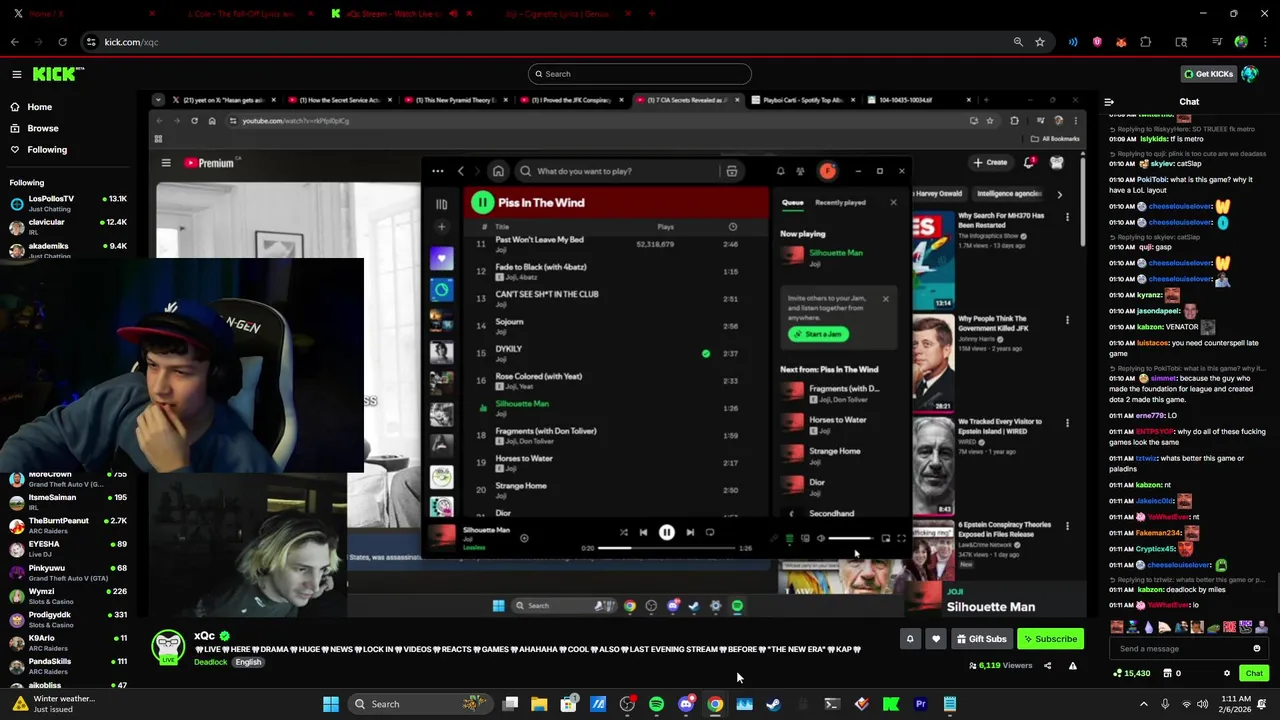Open Spotify notifications bell

pyautogui.click(x=781, y=171)
